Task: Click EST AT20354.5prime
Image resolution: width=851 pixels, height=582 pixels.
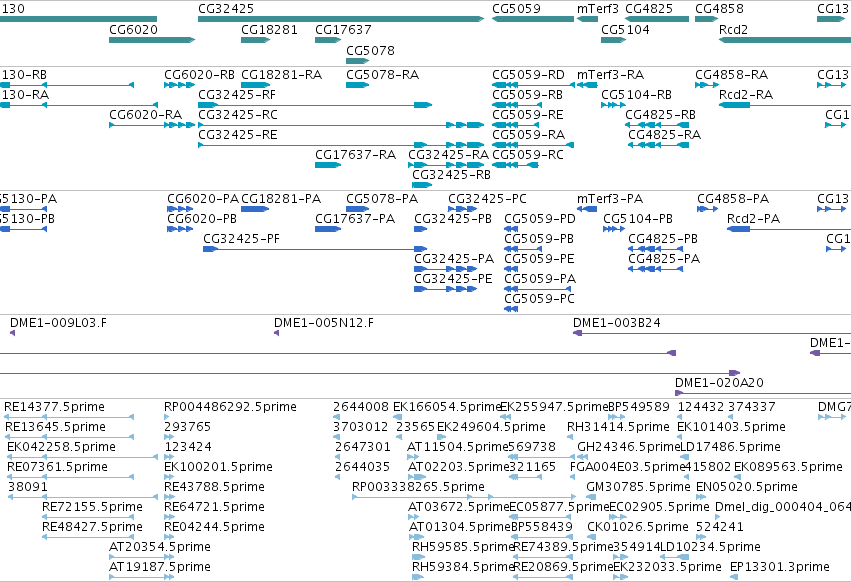Action: [160, 547]
